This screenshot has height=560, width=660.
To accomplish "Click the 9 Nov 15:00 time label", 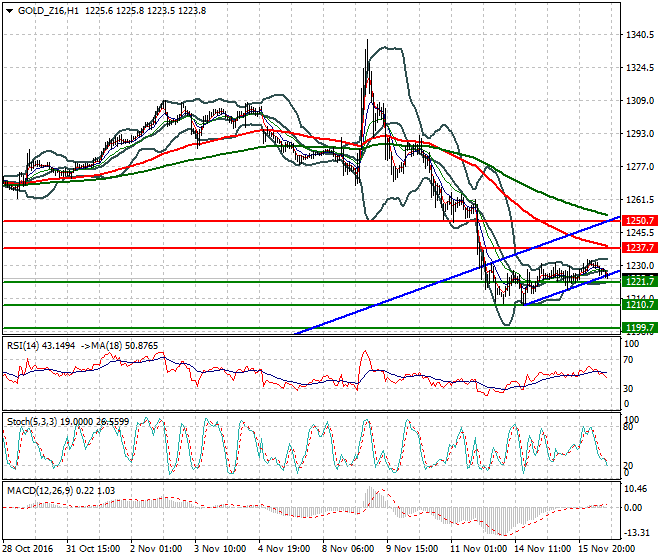I will pyautogui.click(x=412, y=549).
